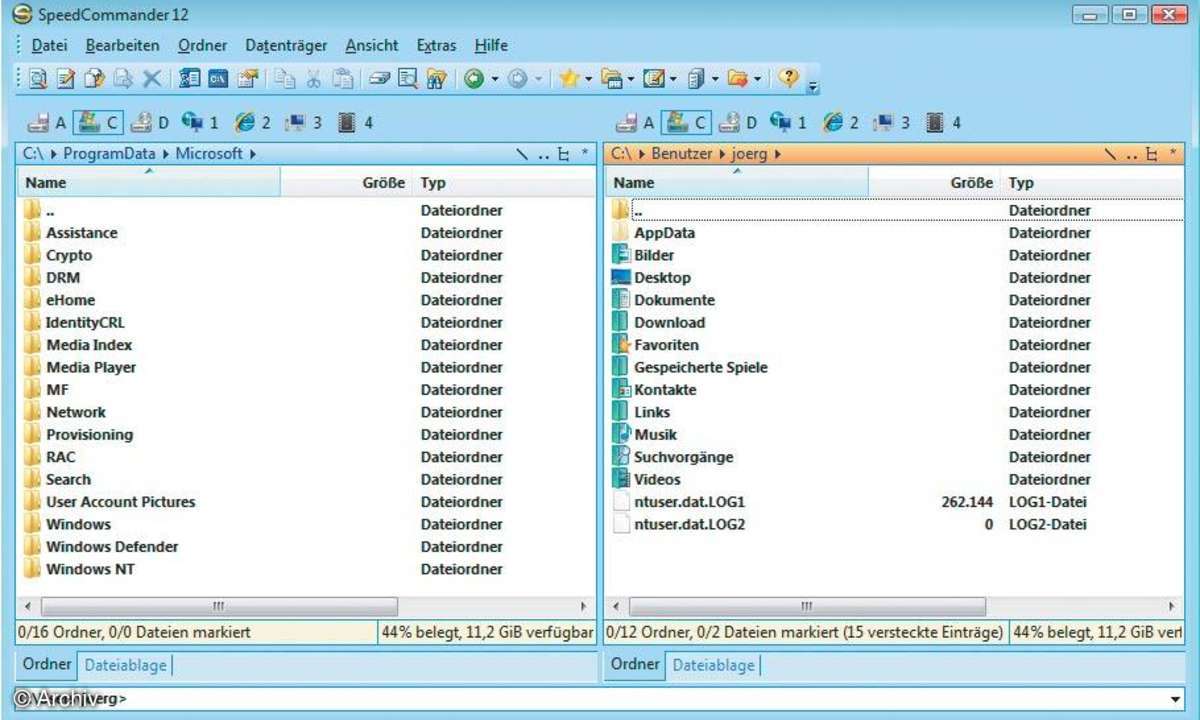1200x720 pixels.
Task: Select desktop entry 3 in right drive bar
Action: click(x=892, y=123)
